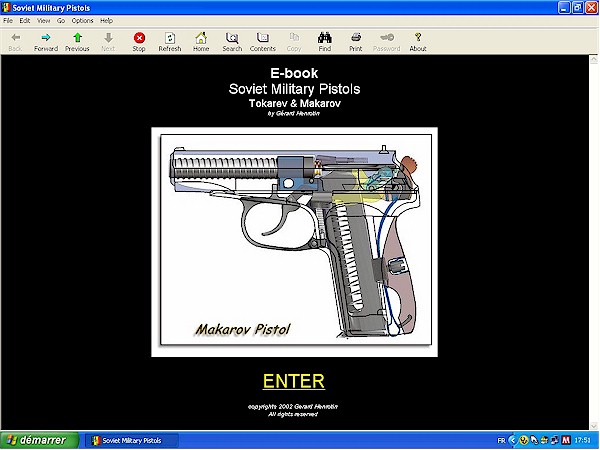
Task: Refresh the e-book page
Action: [170, 41]
